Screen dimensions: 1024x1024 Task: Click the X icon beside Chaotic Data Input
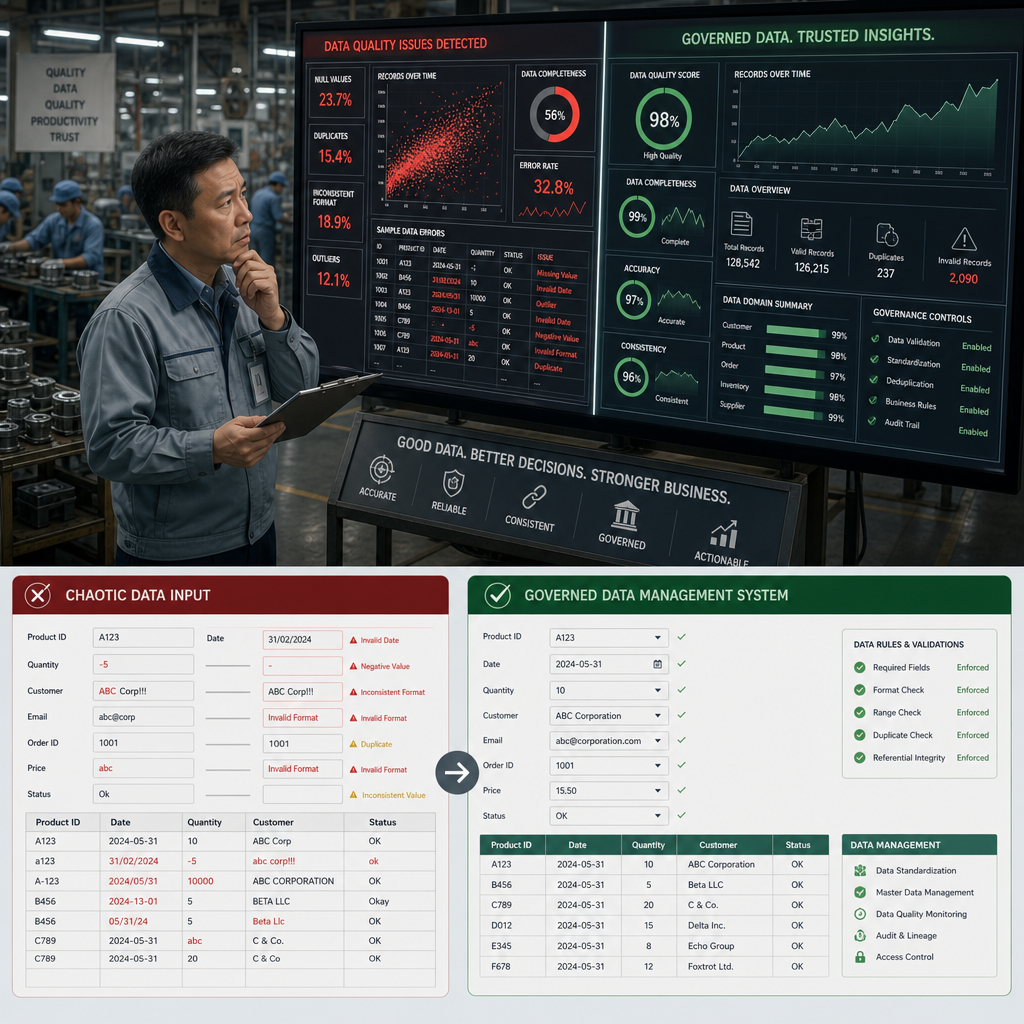click(x=38, y=595)
